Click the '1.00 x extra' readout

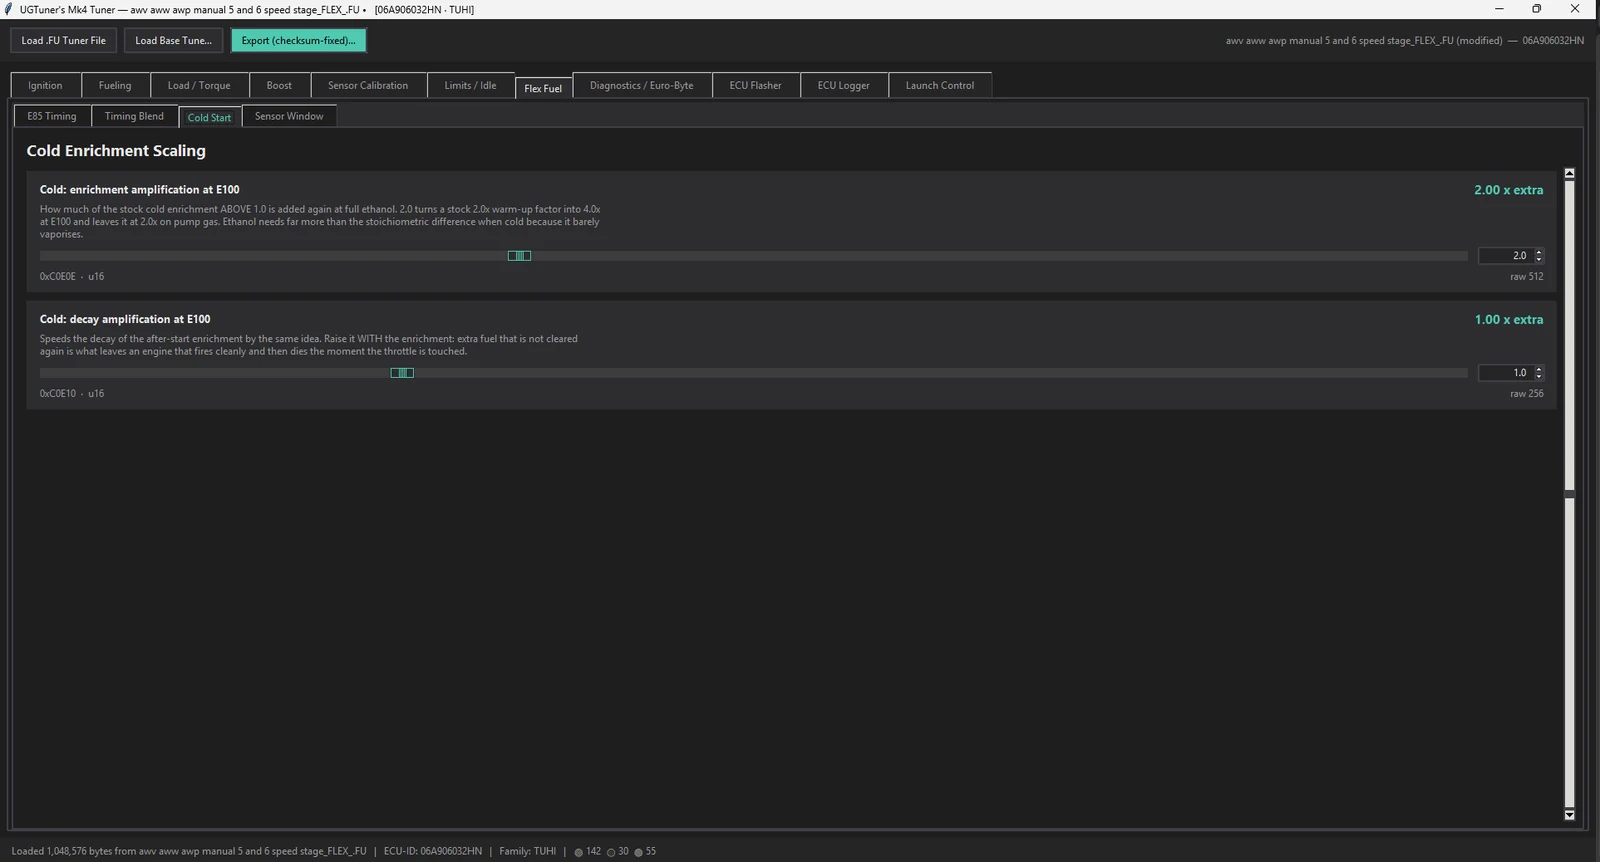(1508, 320)
